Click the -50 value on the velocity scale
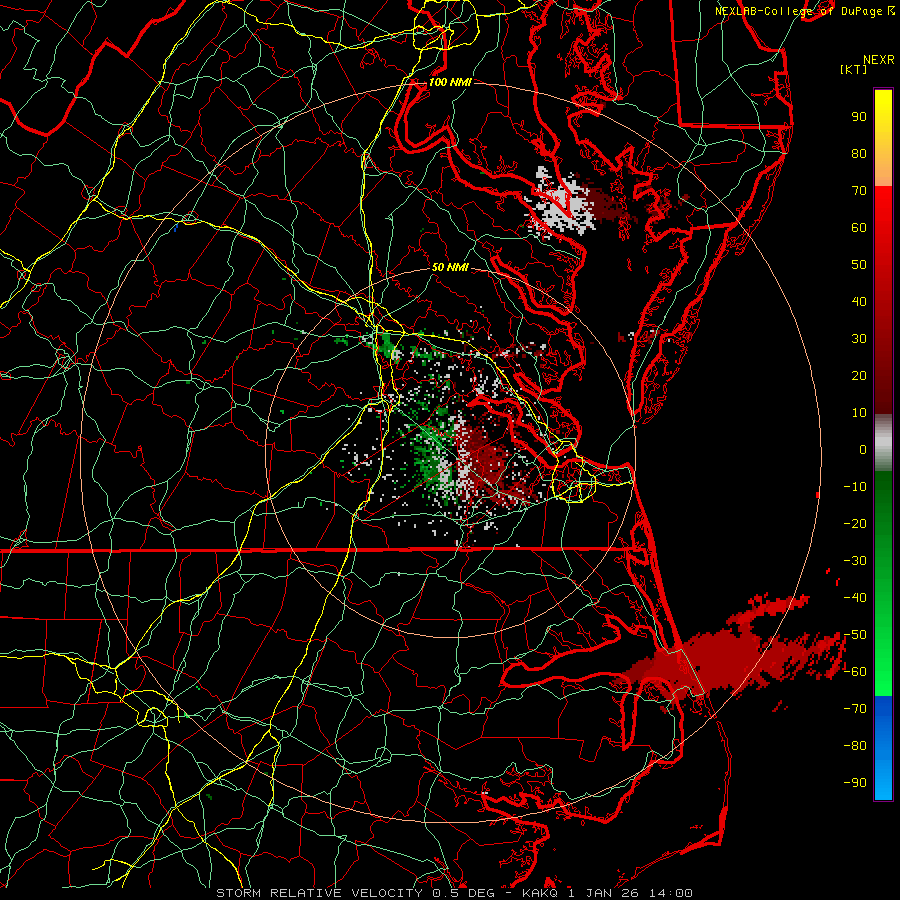Screen dimensions: 900x900 click(855, 635)
